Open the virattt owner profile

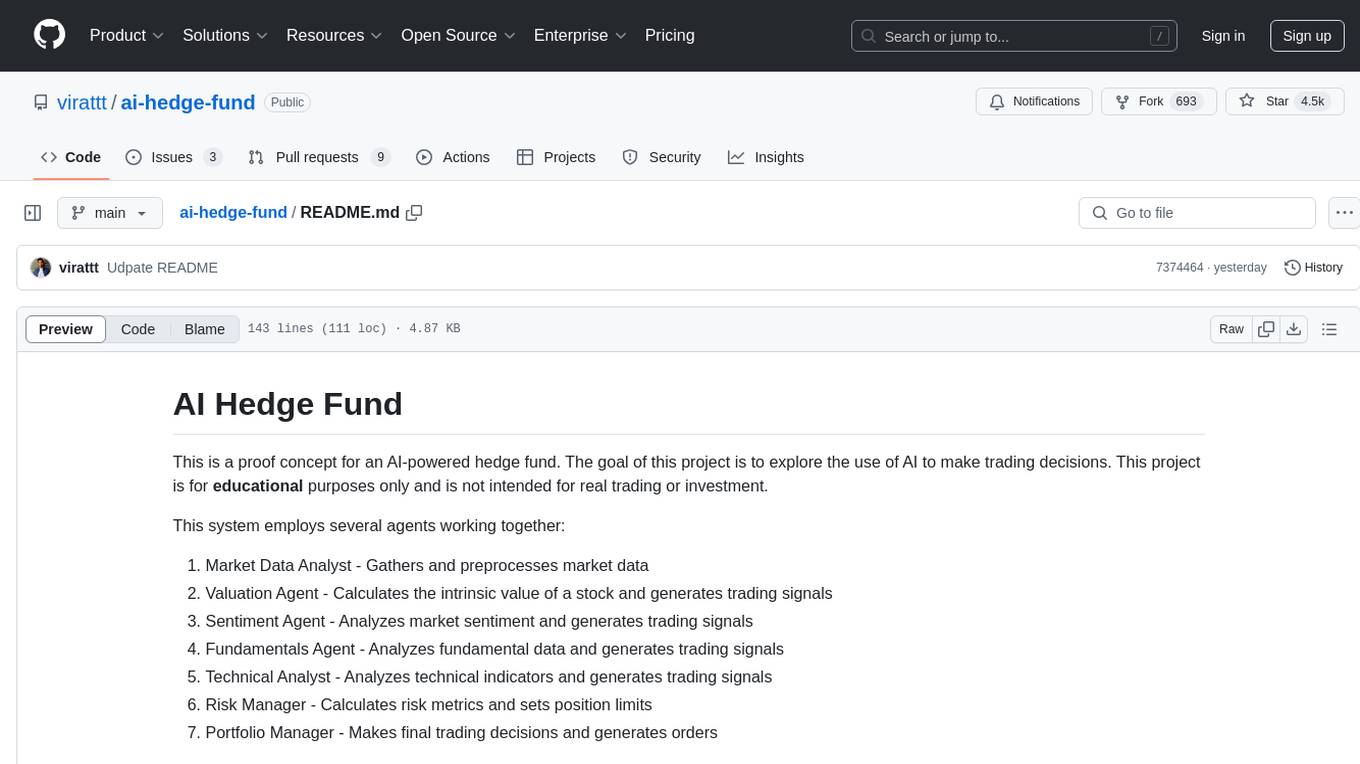click(82, 102)
